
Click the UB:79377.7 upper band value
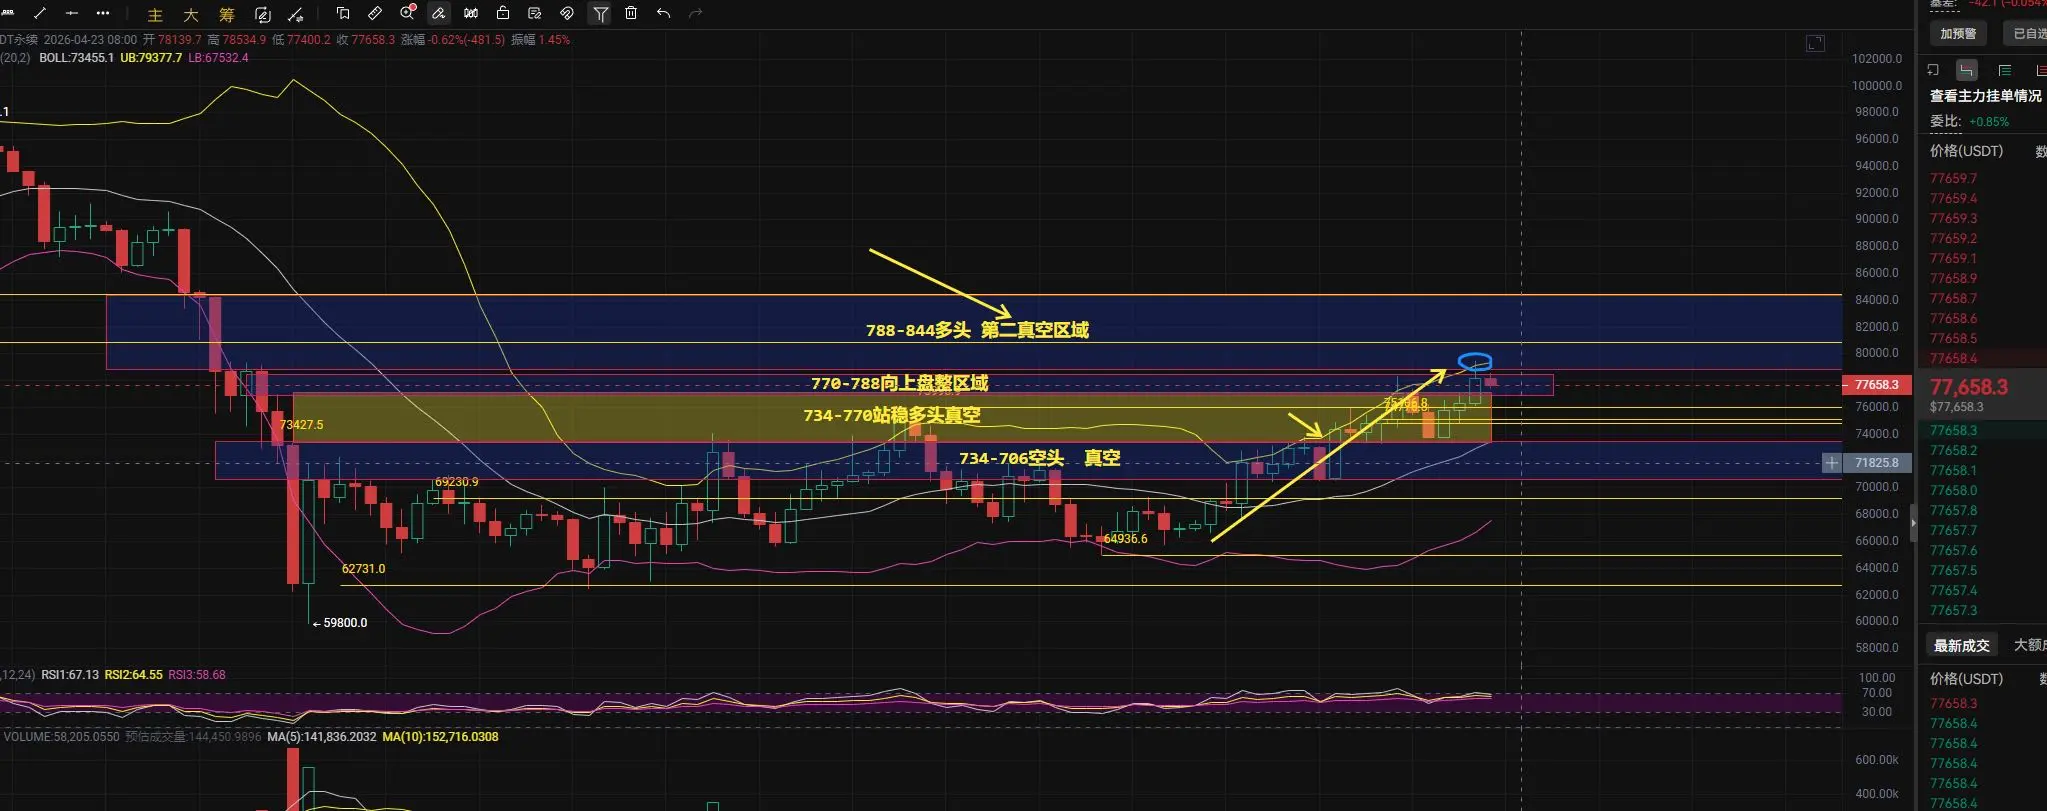151,58
